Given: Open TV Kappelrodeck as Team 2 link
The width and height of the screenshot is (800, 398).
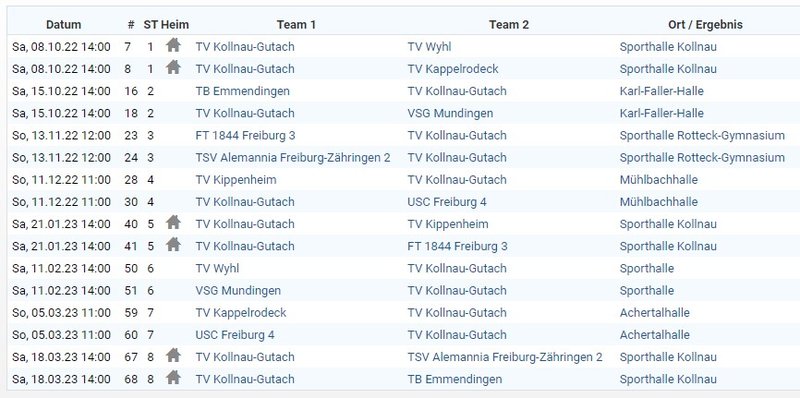Looking at the screenshot, I should [x=453, y=69].
